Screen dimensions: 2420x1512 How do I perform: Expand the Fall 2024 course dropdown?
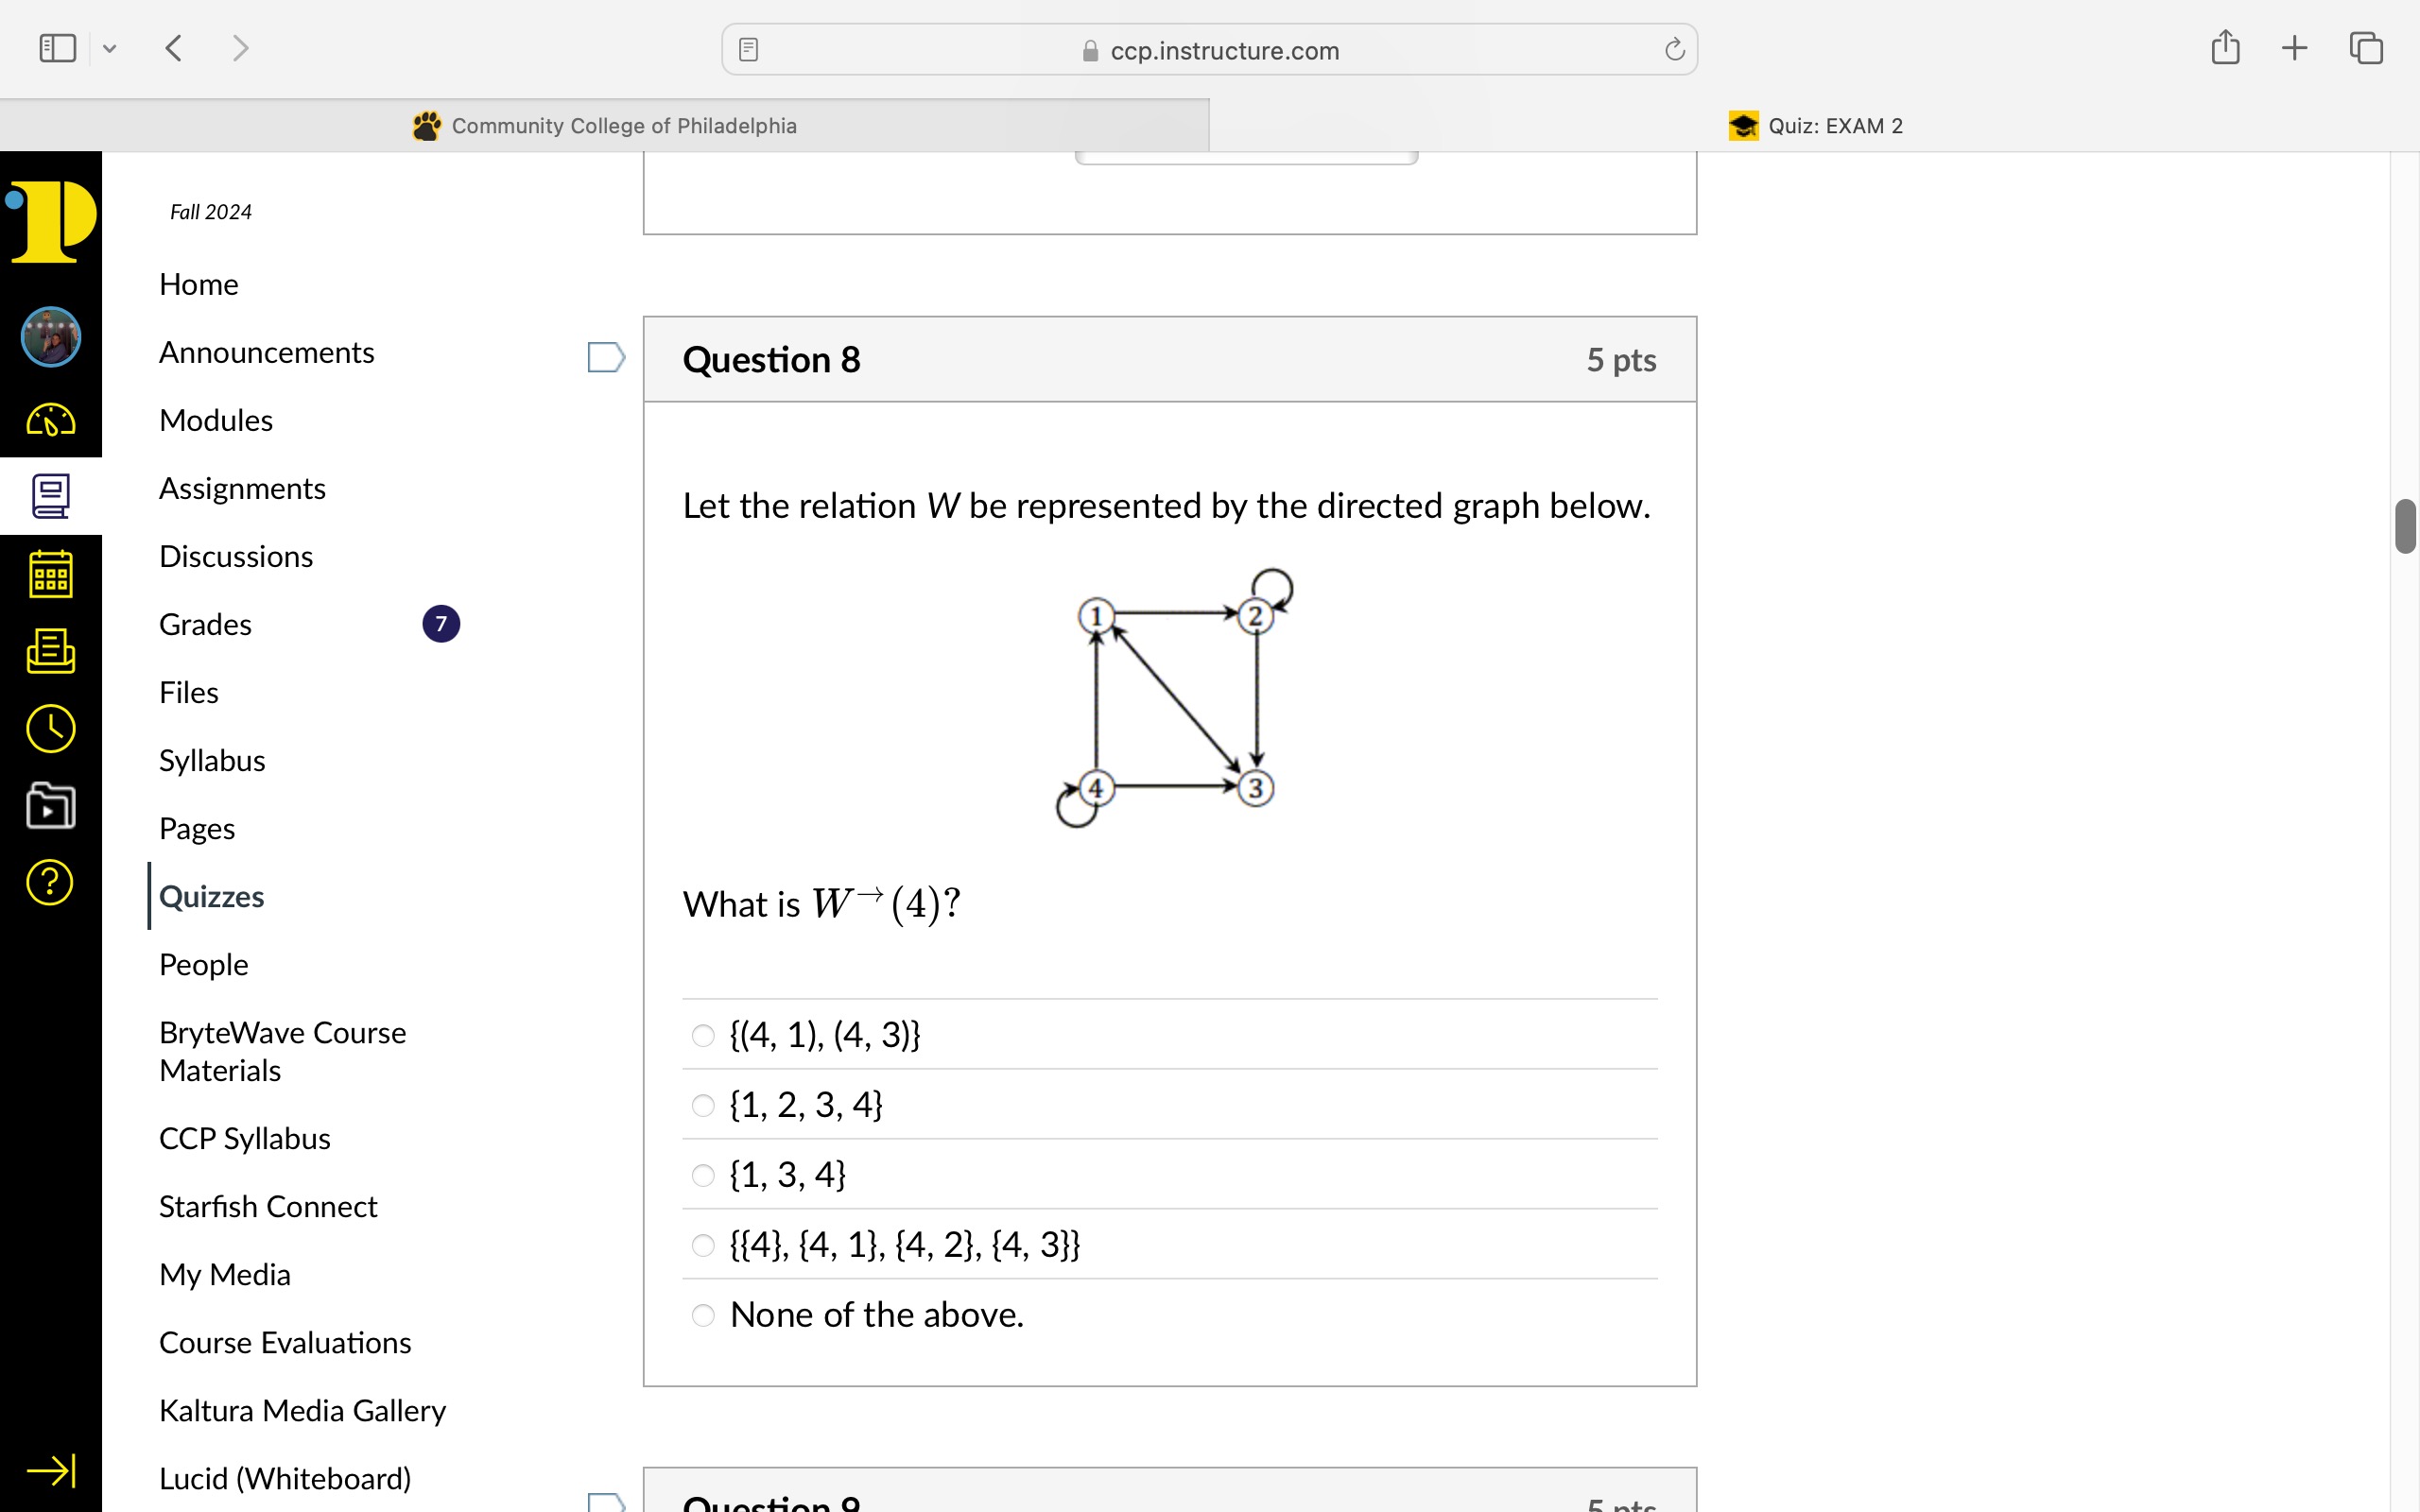point(209,211)
